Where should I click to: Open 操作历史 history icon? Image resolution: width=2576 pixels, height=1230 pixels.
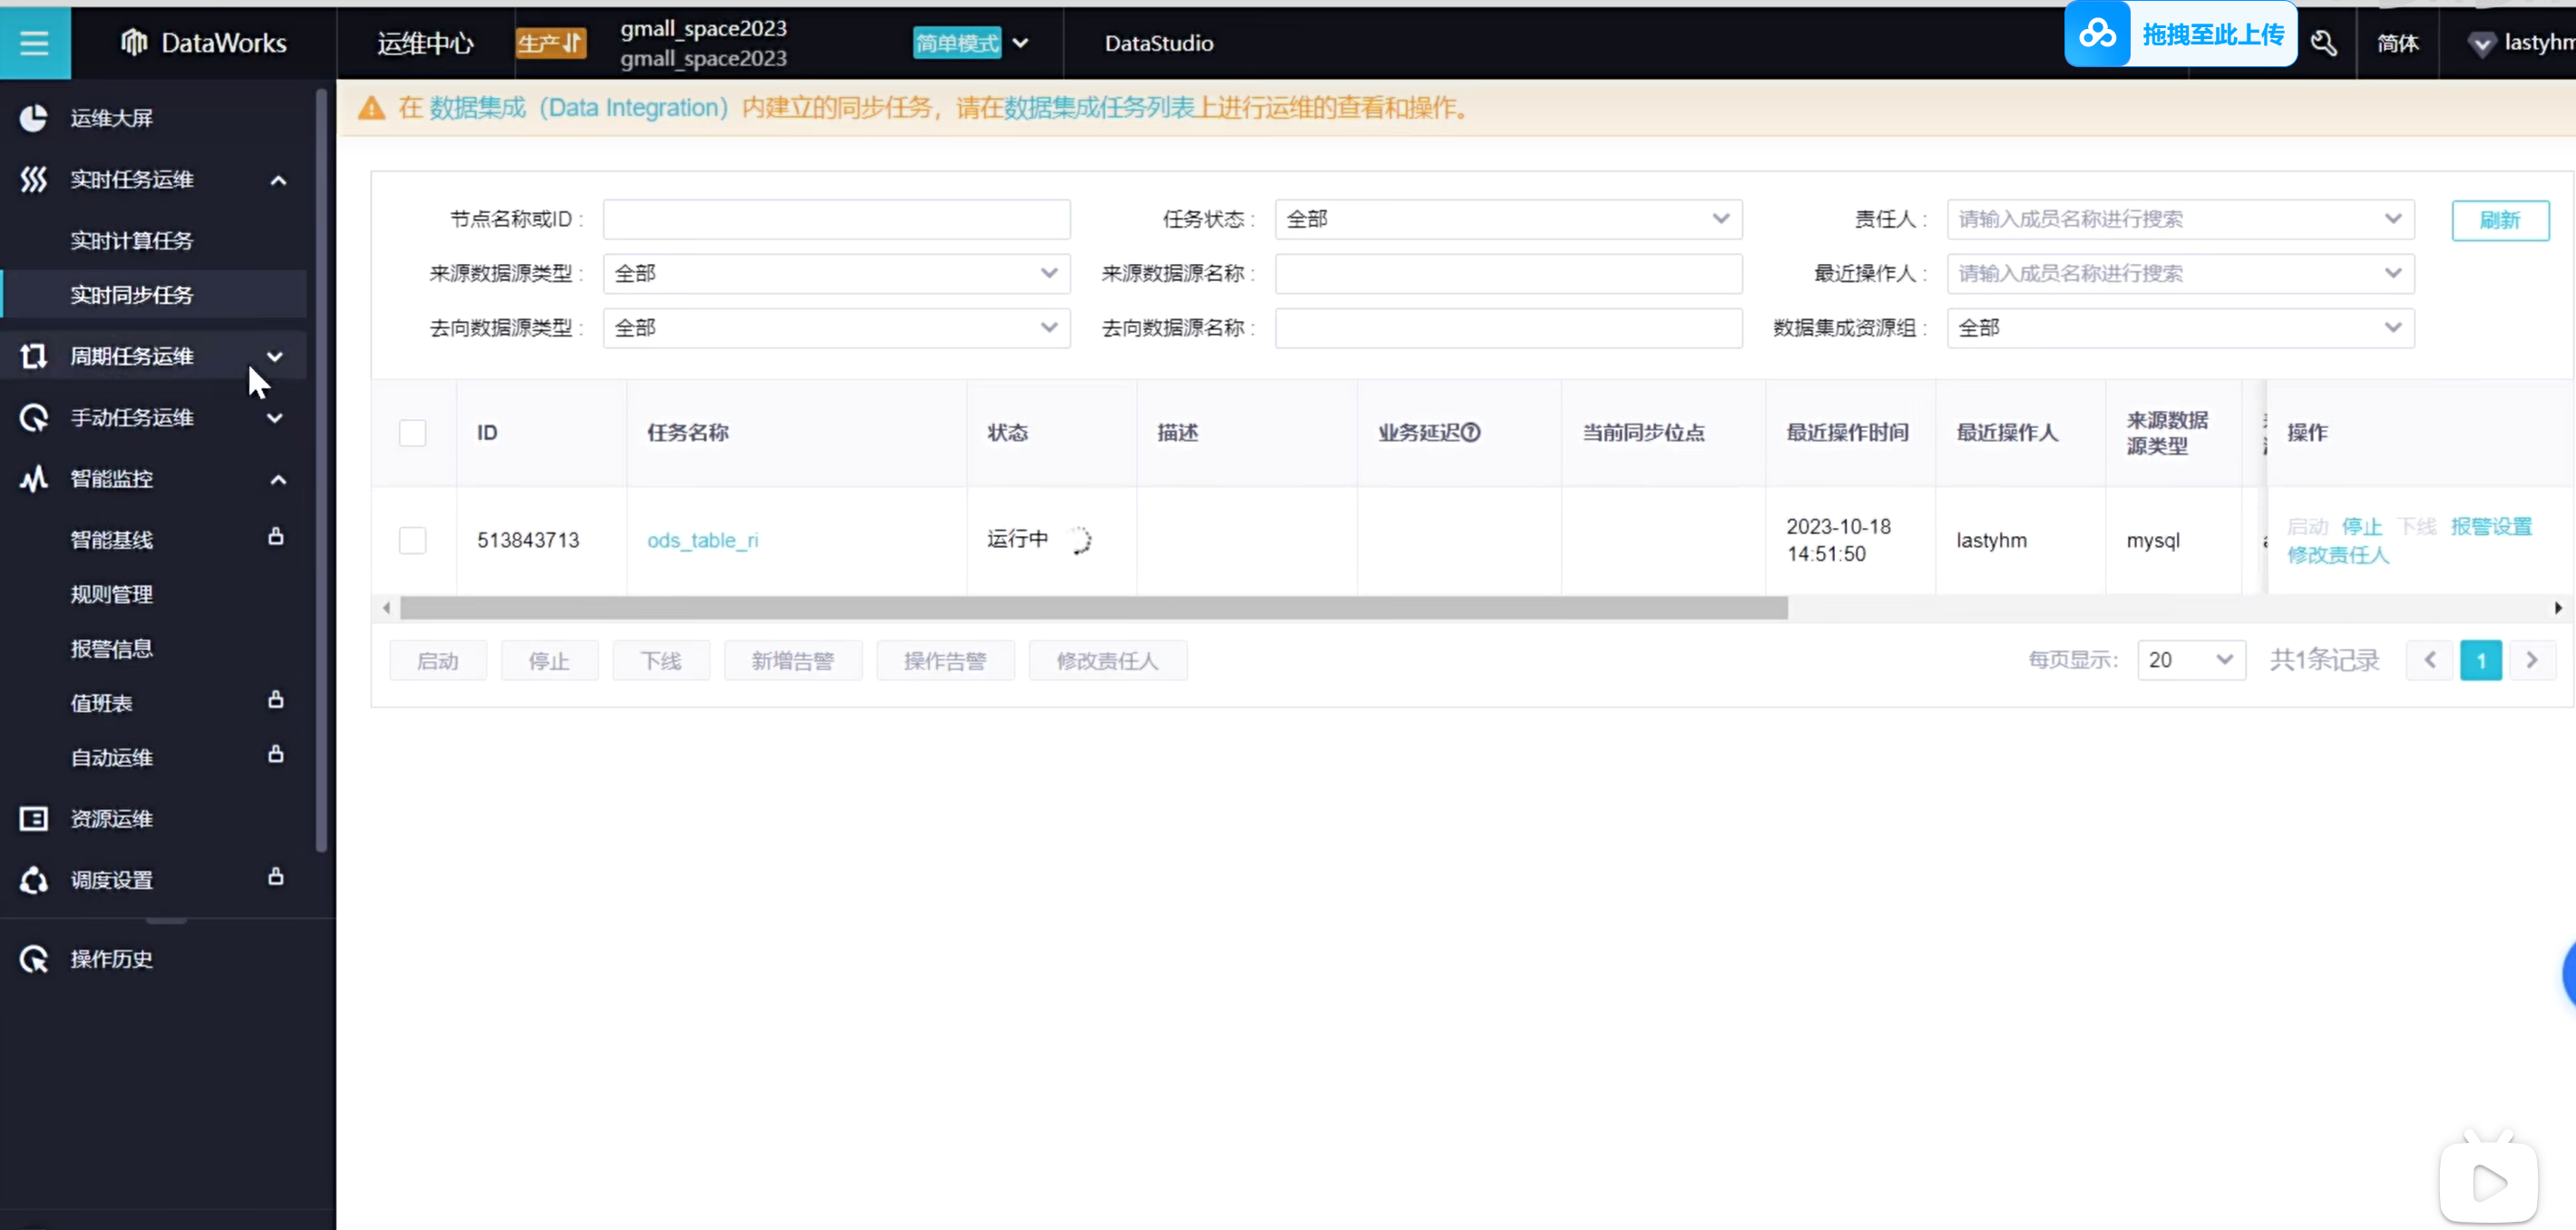(x=34, y=959)
